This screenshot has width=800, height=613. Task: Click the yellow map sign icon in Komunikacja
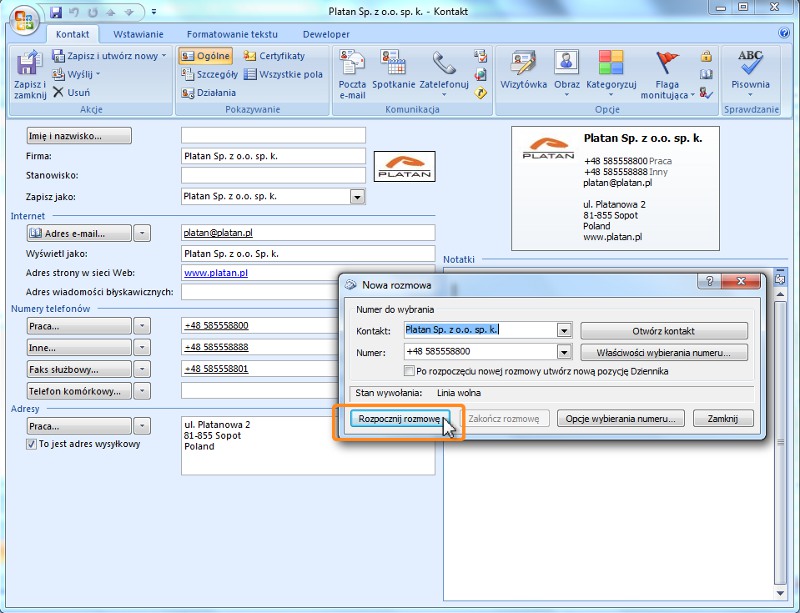[x=480, y=93]
